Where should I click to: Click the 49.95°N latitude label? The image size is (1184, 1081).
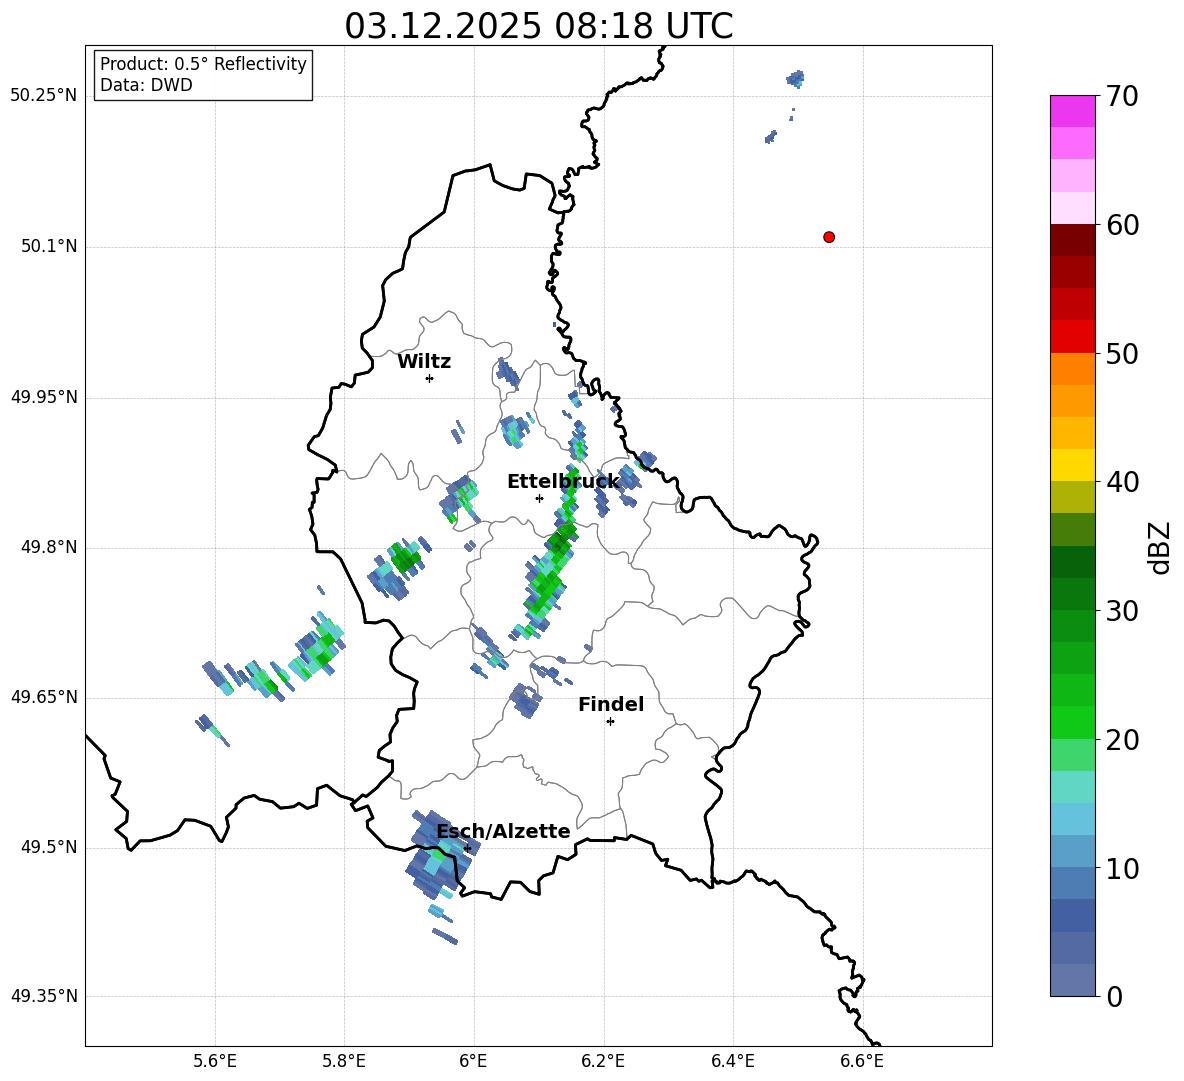pos(44,397)
